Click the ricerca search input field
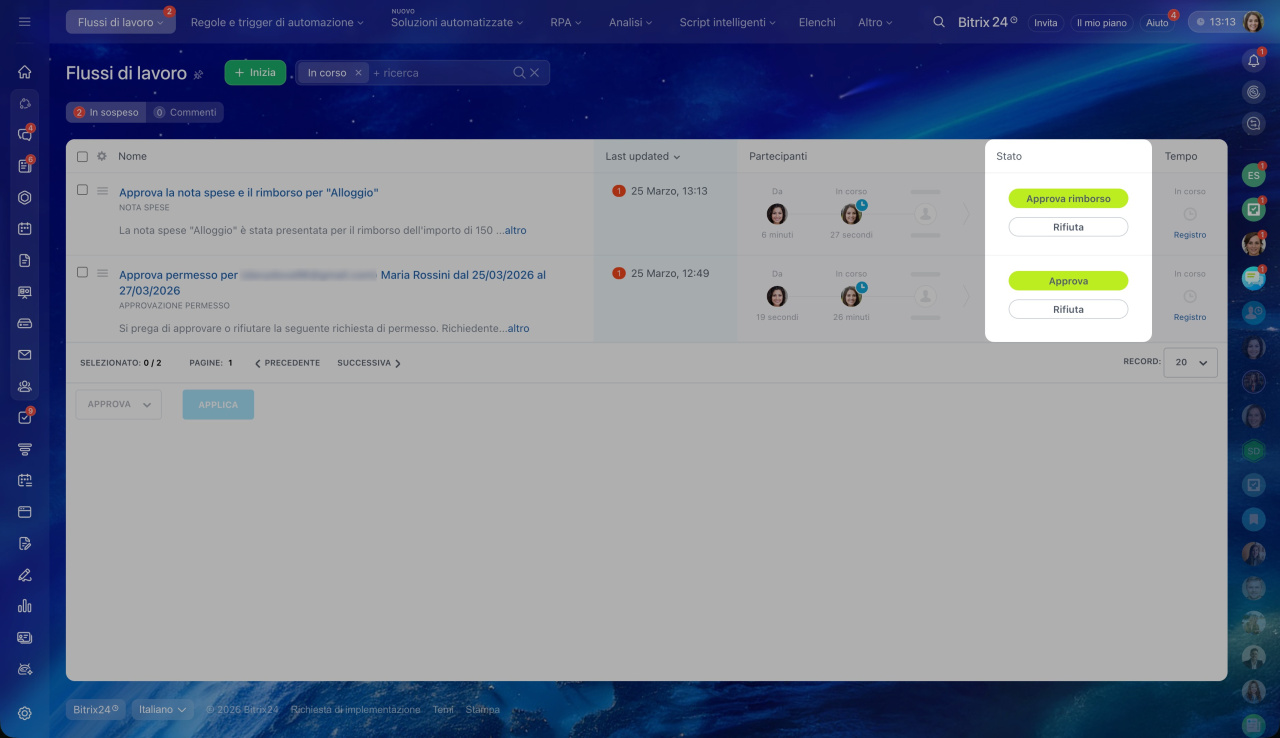Image resolution: width=1280 pixels, height=738 pixels. [x=440, y=73]
